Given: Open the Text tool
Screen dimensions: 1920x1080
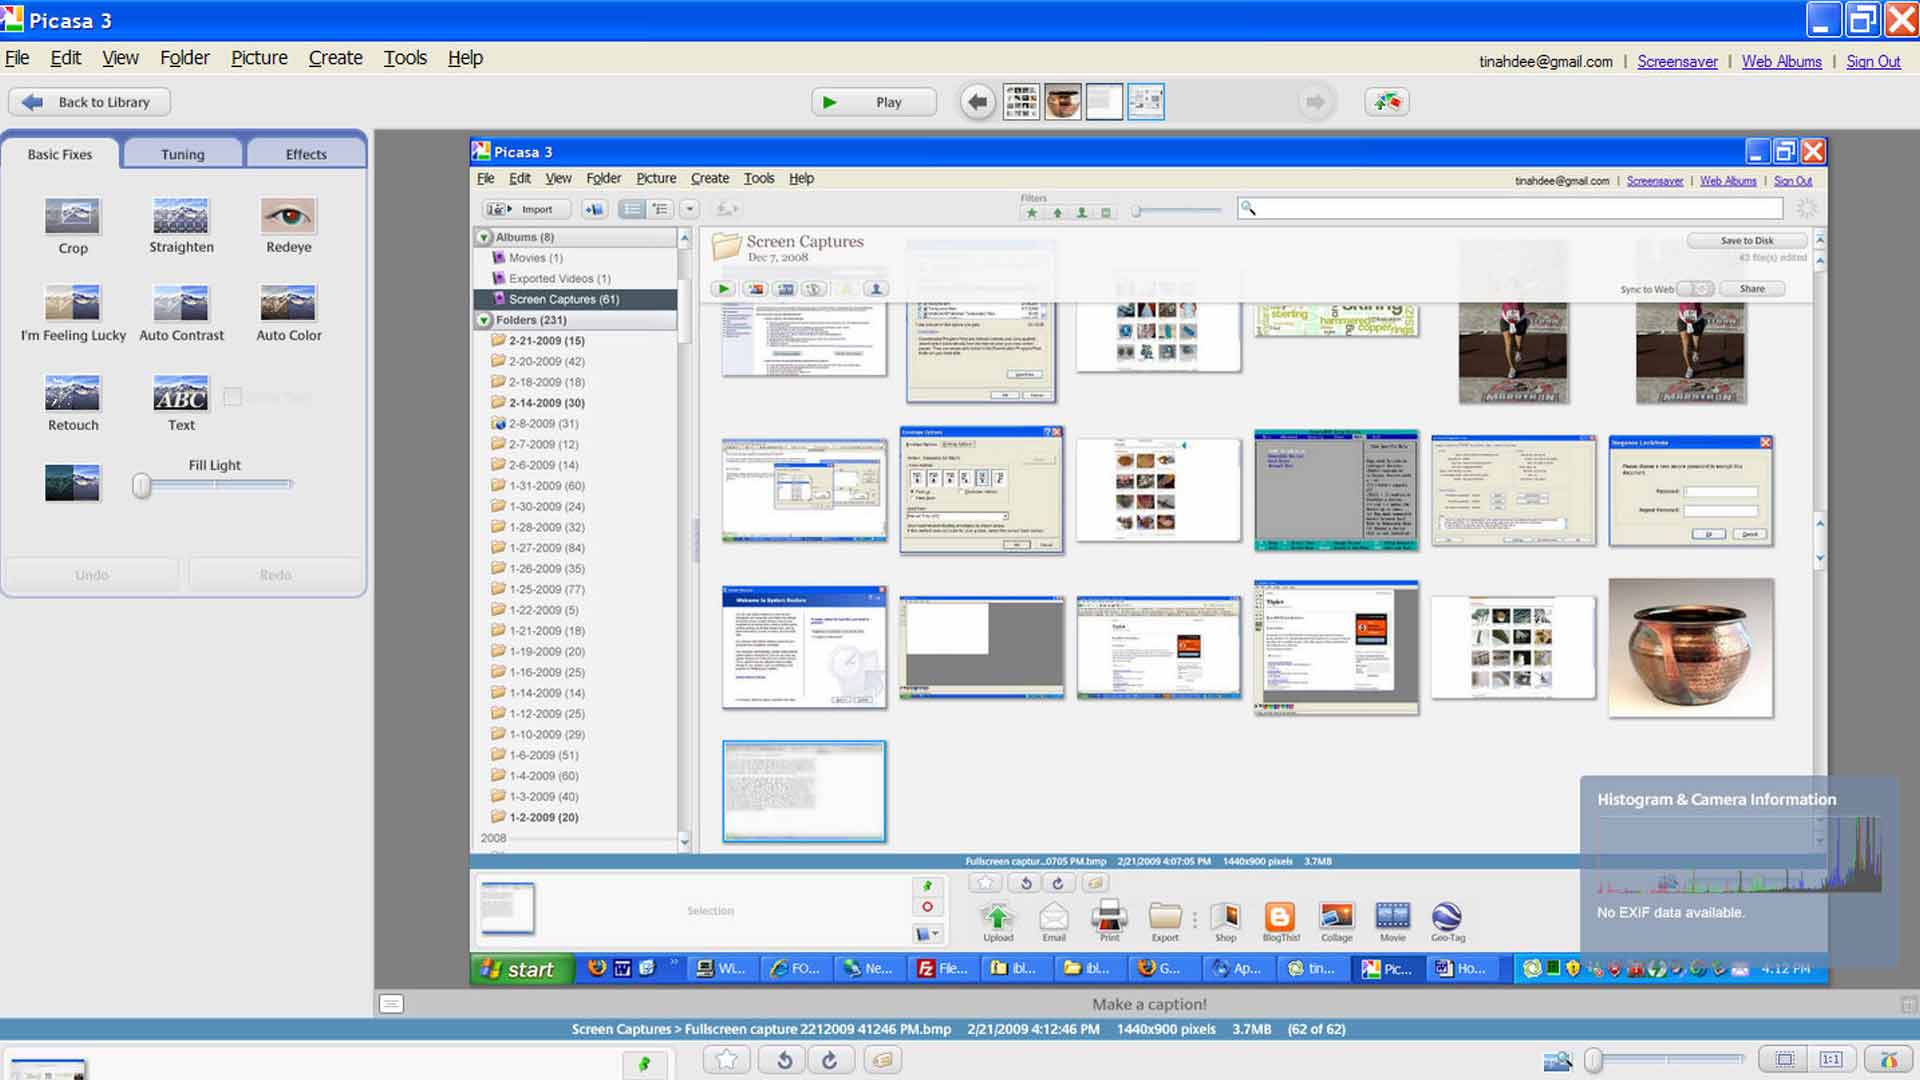Looking at the screenshot, I should click(181, 403).
